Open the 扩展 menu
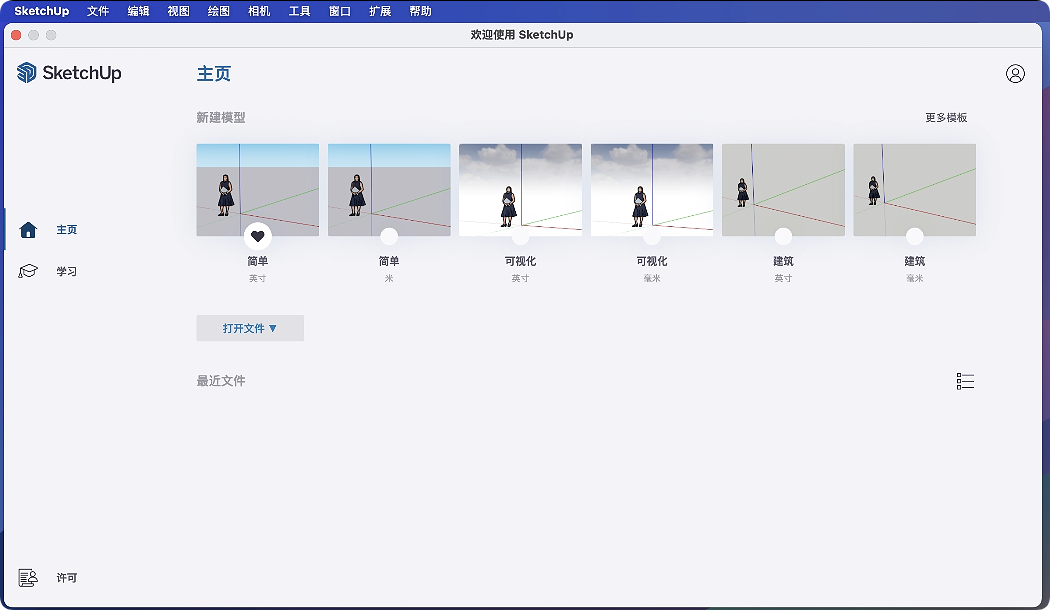 pos(380,11)
